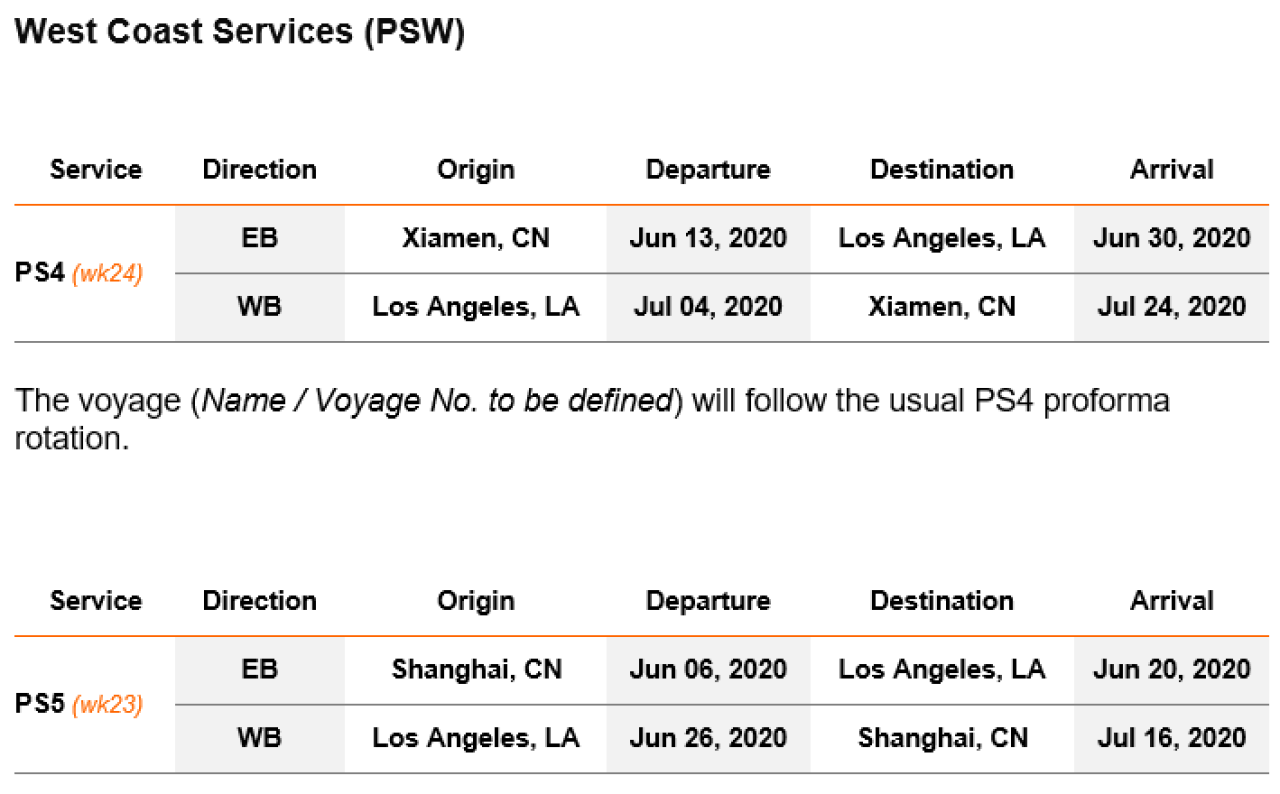Click the orange wk23 week tag
Viewport: 1280px width, 794px height.
[x=108, y=705]
